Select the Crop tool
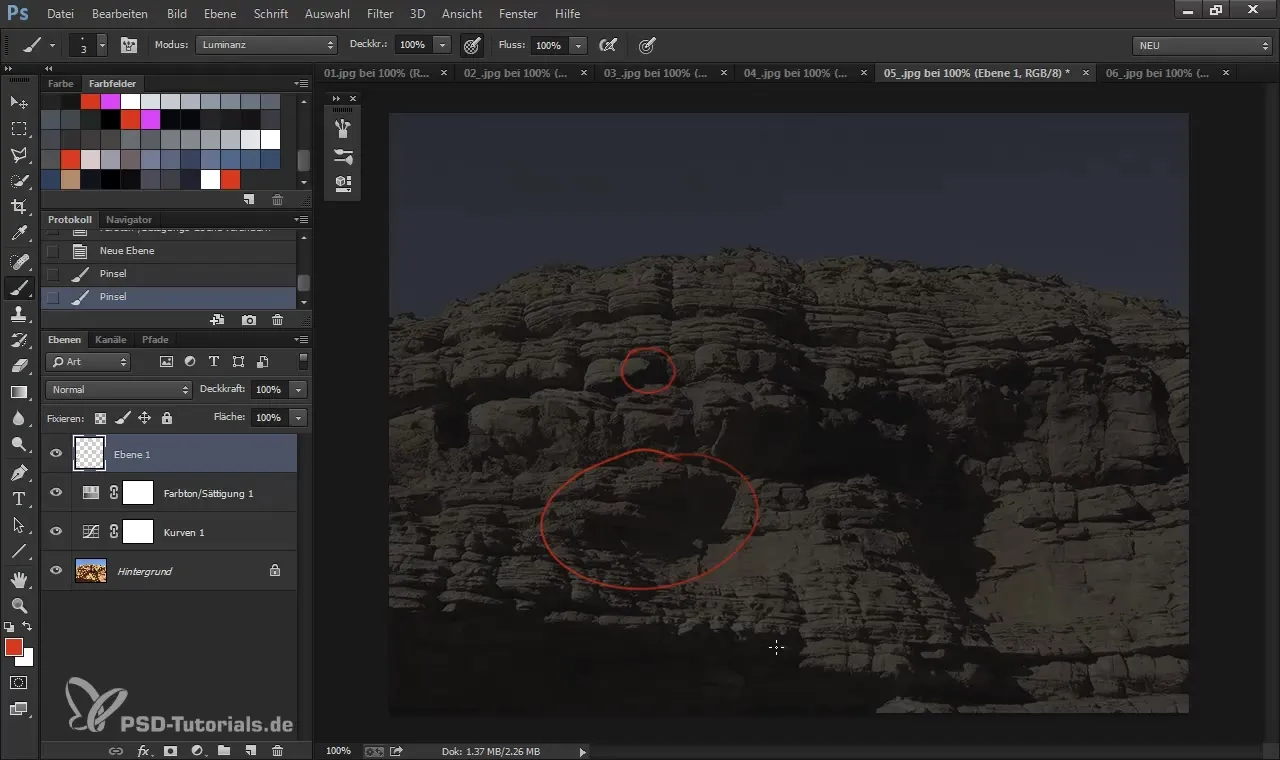The height and width of the screenshot is (760, 1280). (x=19, y=206)
